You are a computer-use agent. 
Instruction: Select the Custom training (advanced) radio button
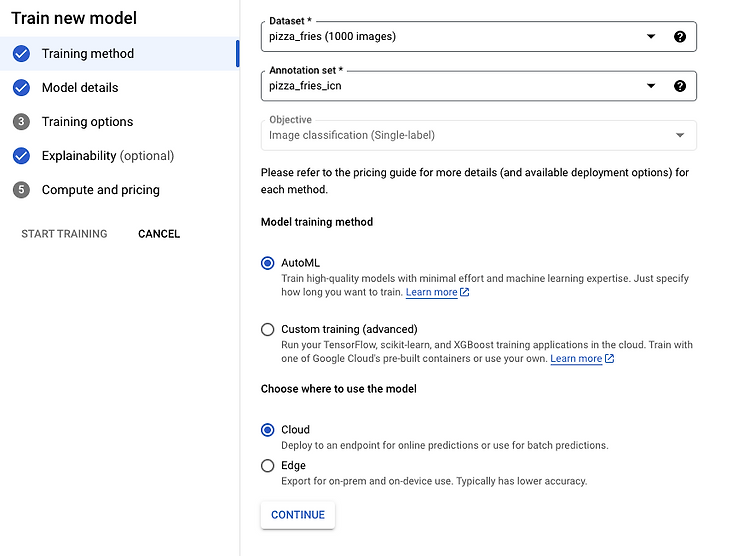tap(268, 329)
